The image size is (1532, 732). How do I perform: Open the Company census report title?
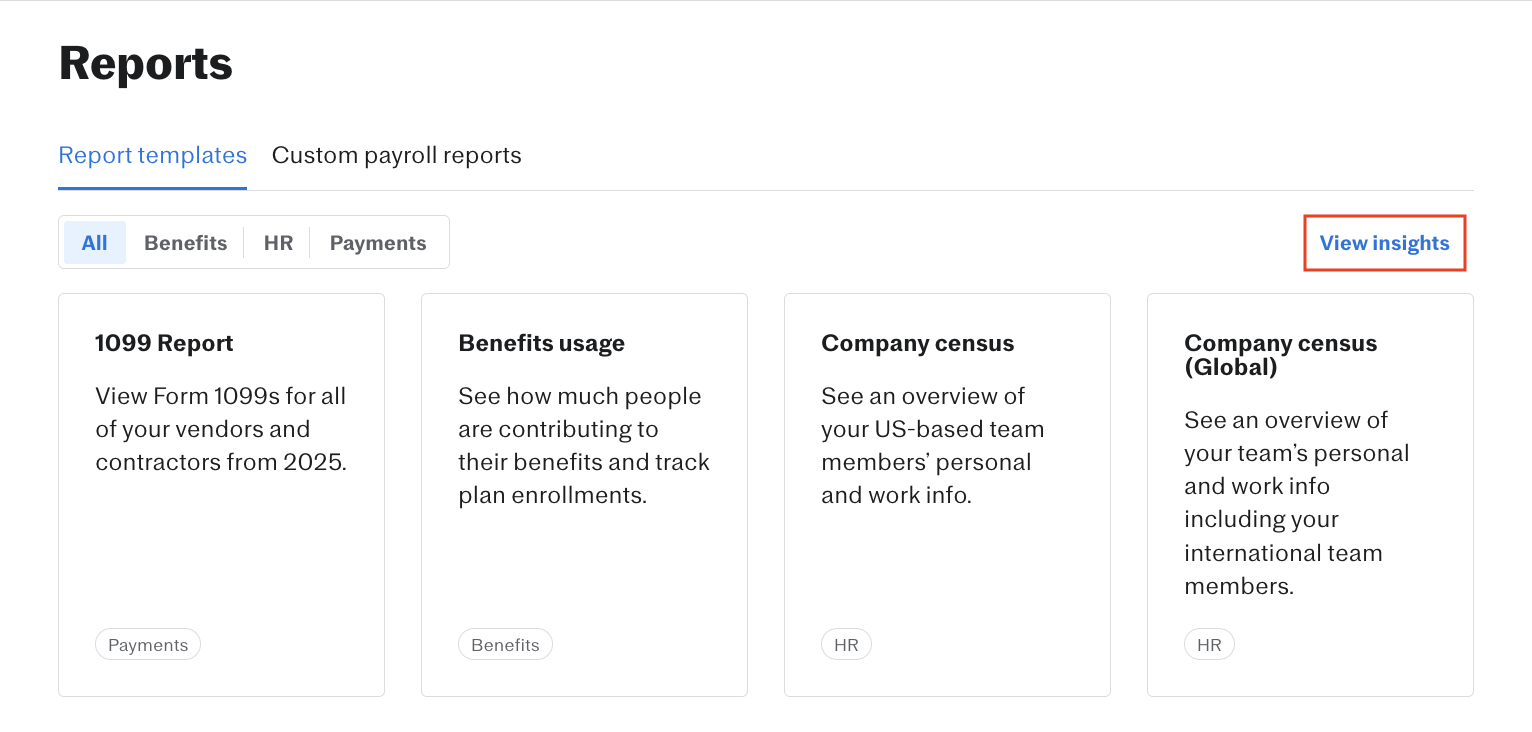tap(917, 343)
